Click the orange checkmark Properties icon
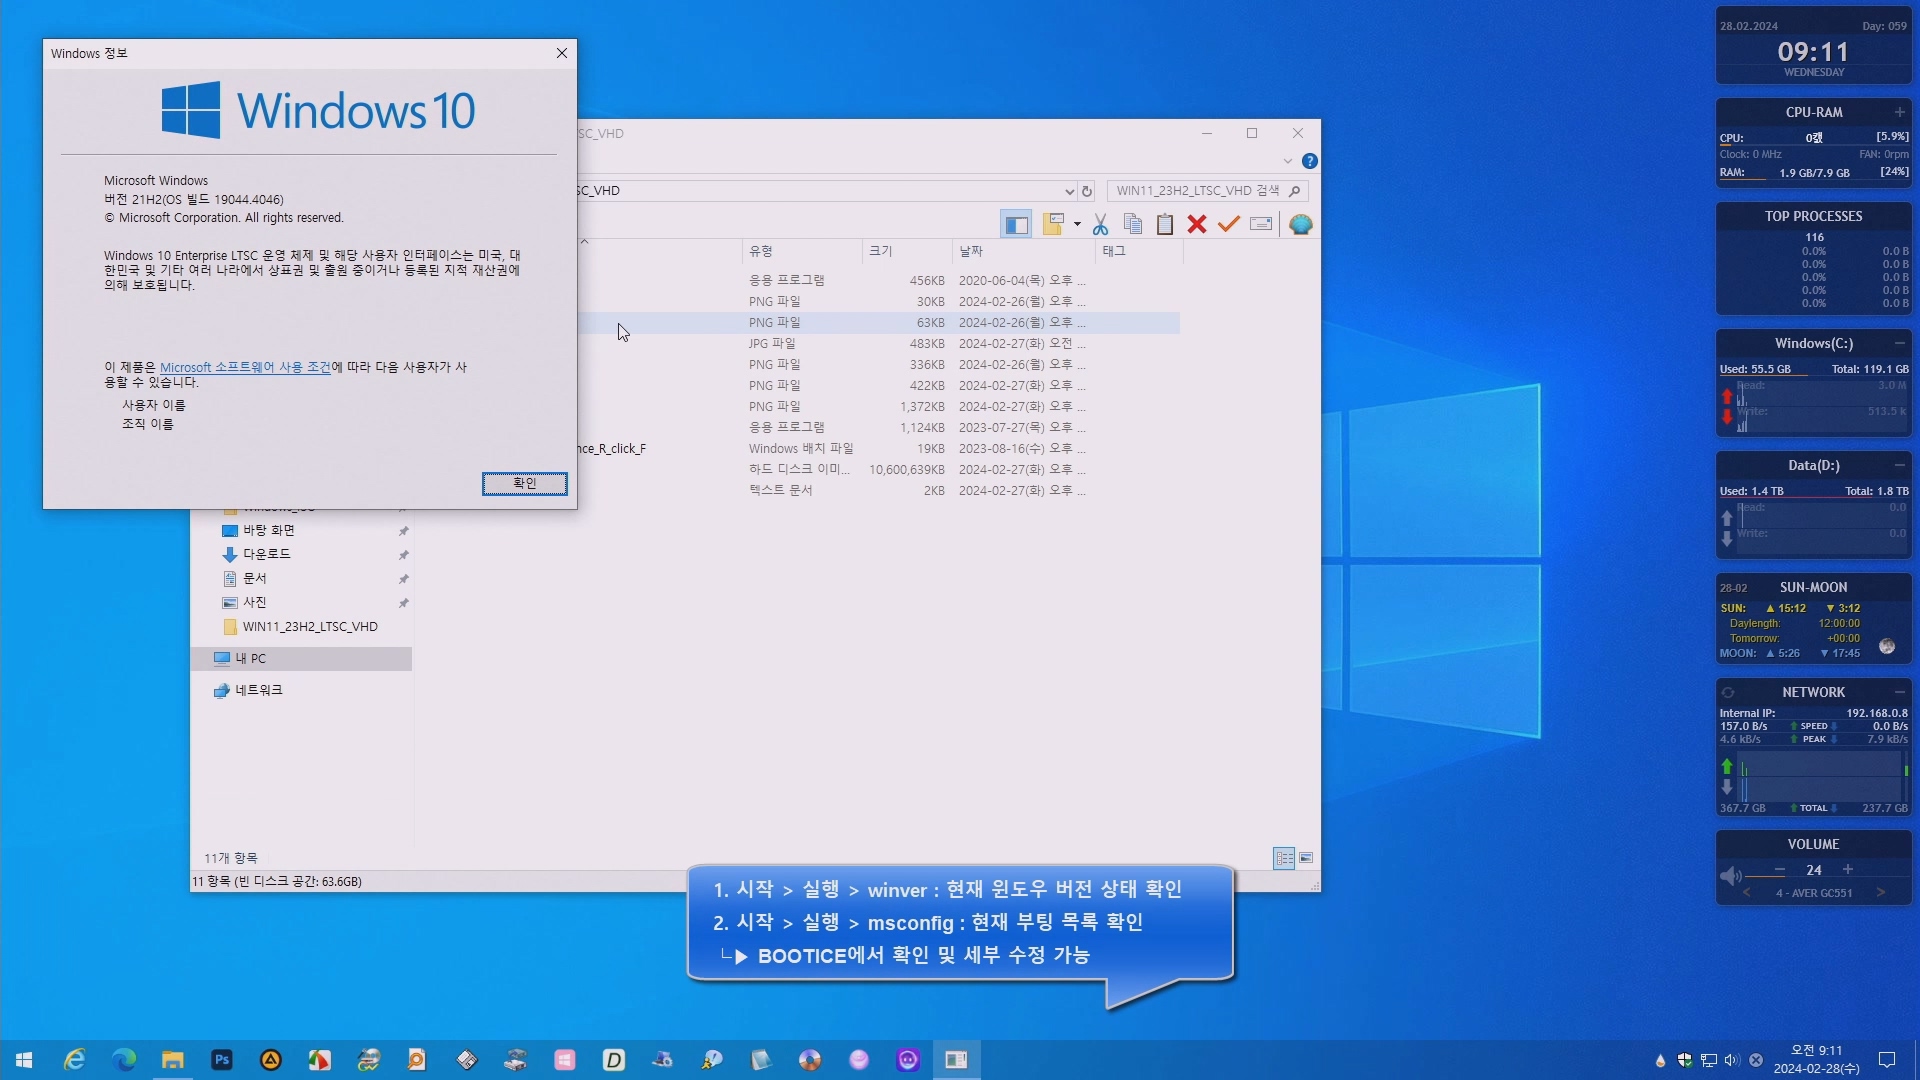This screenshot has height=1080, width=1920. click(x=1228, y=224)
